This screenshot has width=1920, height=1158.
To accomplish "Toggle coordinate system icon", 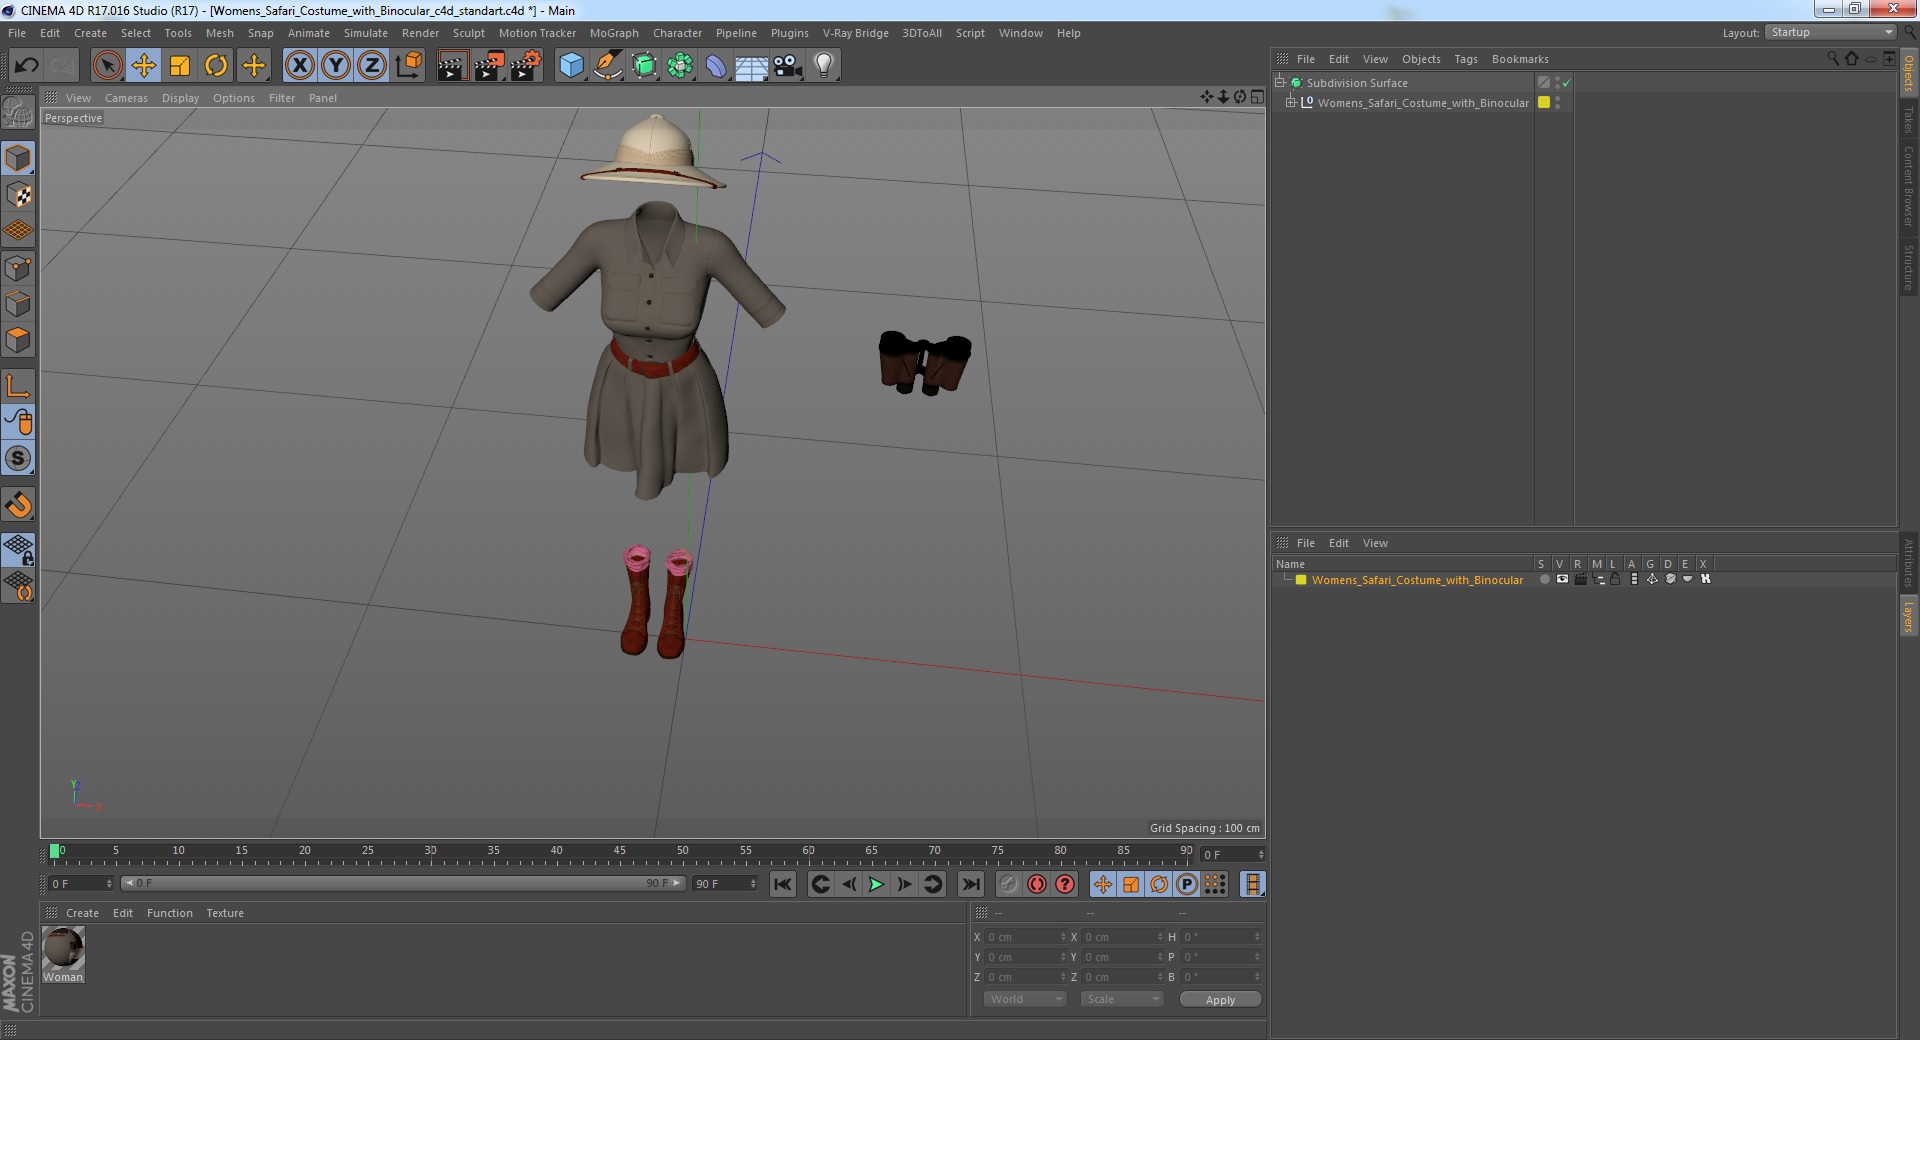I will click(x=408, y=66).
